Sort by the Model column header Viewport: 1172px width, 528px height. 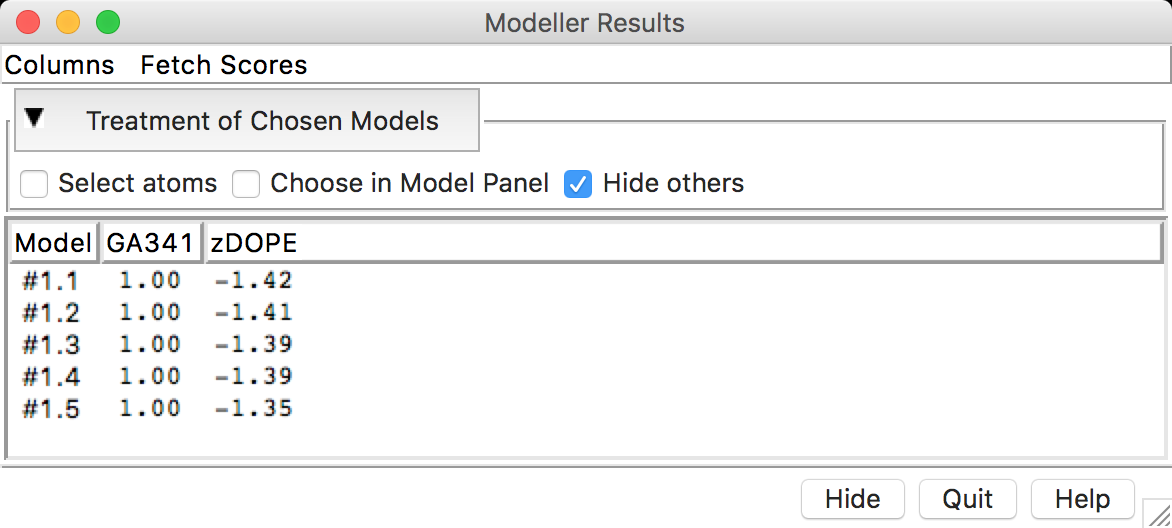tap(54, 243)
